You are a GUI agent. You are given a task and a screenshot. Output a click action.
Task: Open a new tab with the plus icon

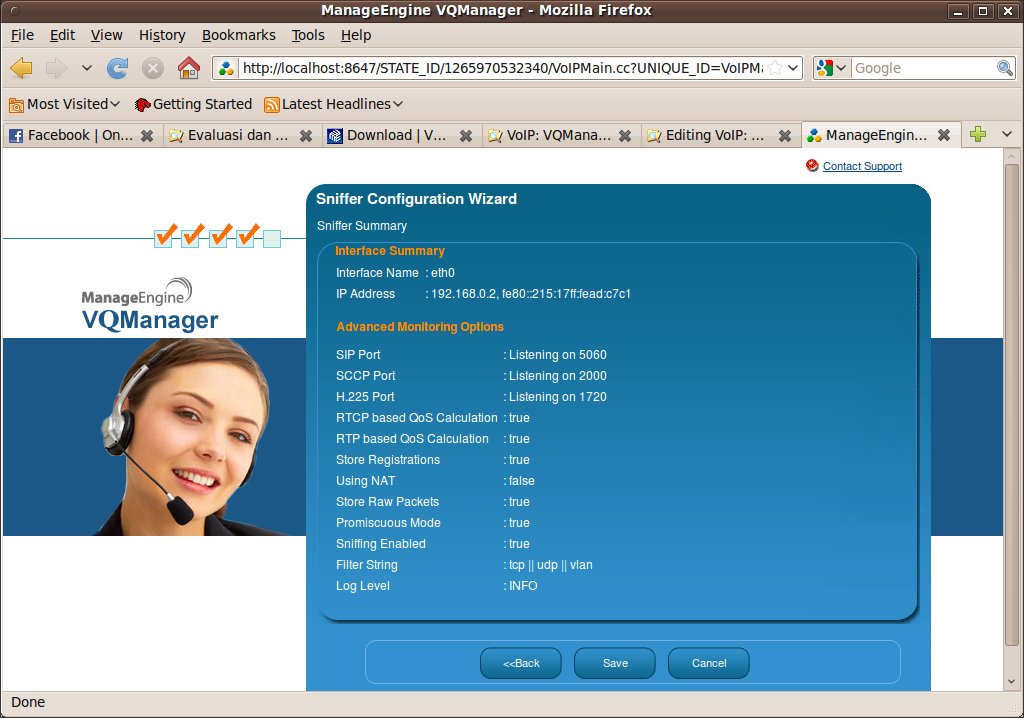click(978, 135)
